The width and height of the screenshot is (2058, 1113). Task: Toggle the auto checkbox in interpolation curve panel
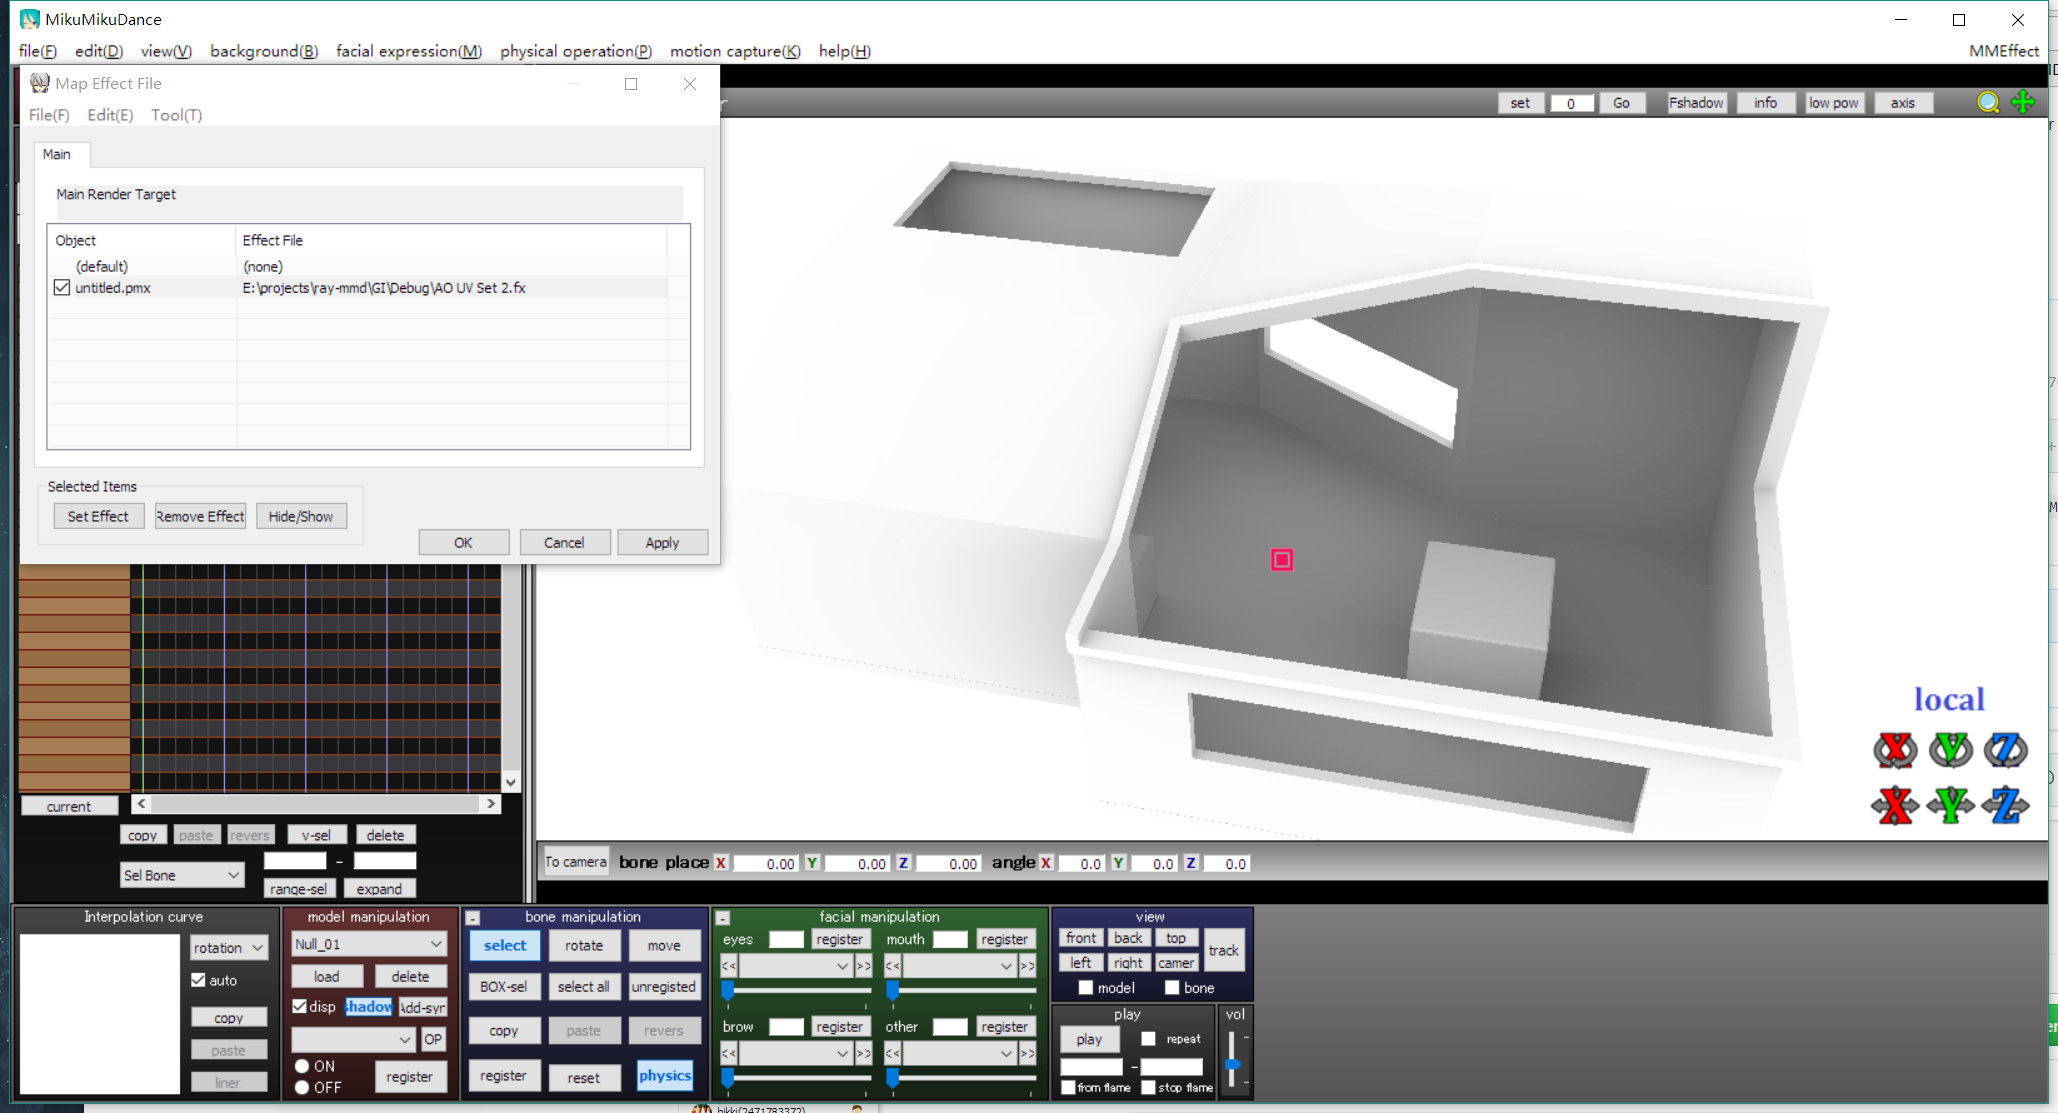click(x=199, y=980)
